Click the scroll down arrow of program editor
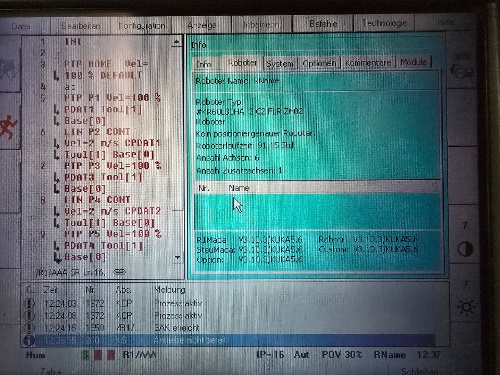This screenshot has width=500, height=375. coord(177,257)
